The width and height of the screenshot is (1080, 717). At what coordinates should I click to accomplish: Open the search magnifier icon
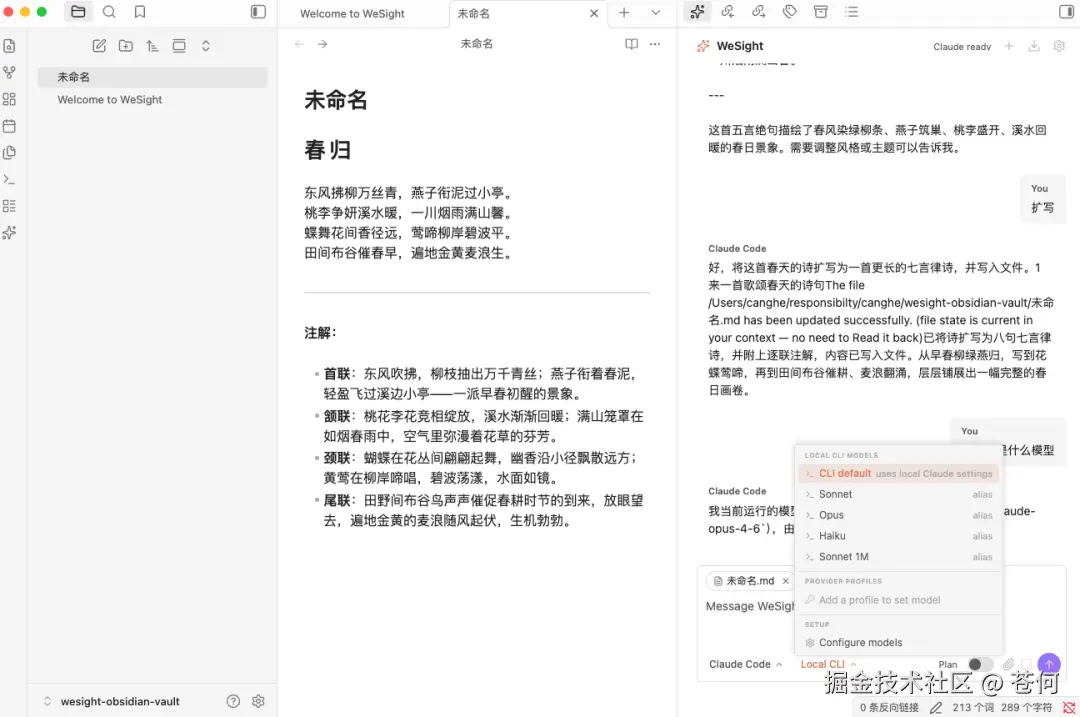point(109,12)
